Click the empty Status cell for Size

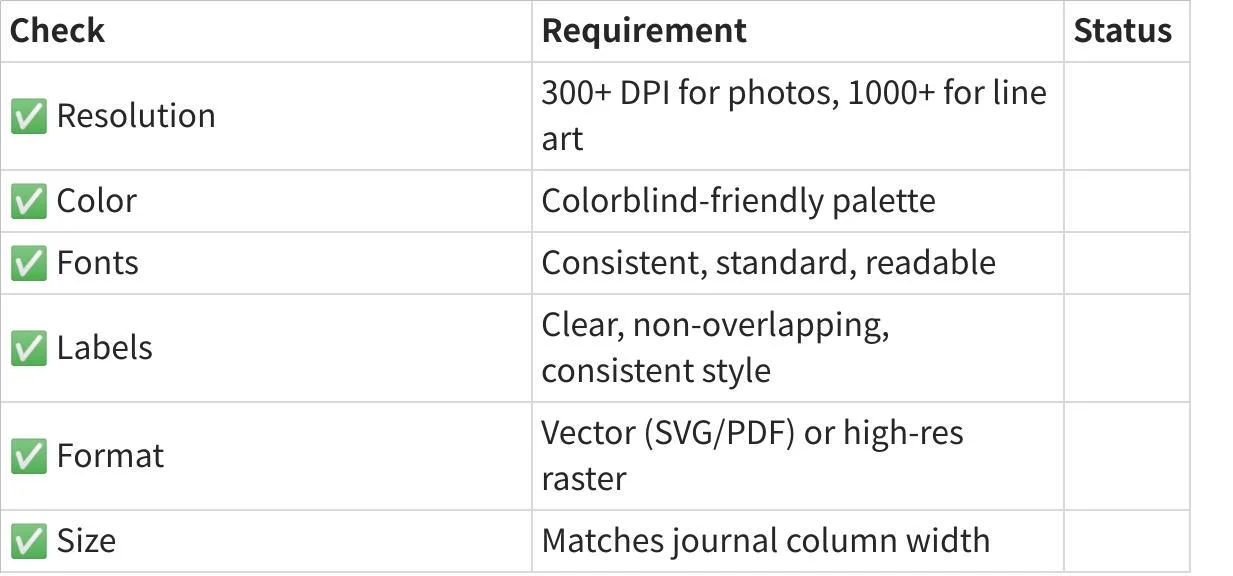click(1126, 541)
